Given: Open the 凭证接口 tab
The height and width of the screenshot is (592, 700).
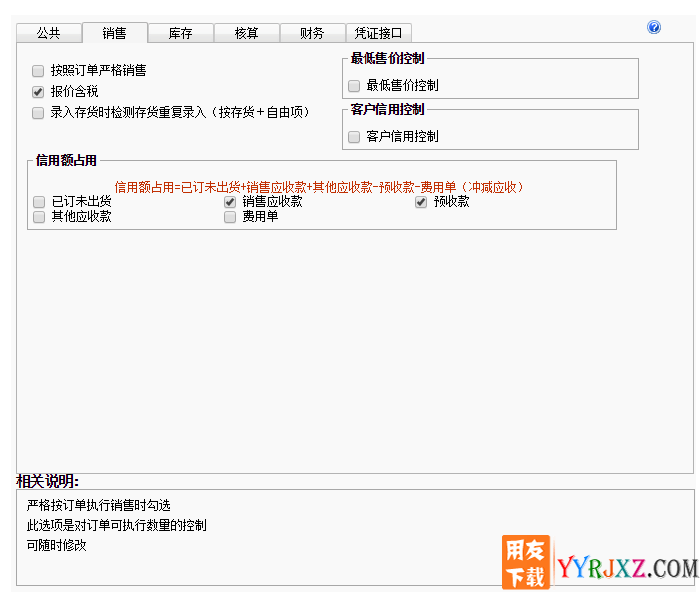Looking at the screenshot, I should tap(378, 33).
